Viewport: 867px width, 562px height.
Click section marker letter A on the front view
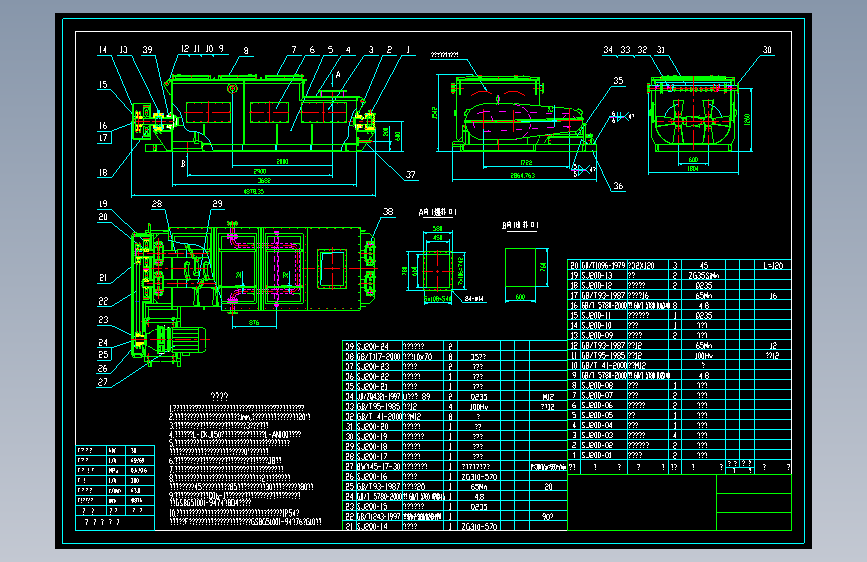(338, 75)
